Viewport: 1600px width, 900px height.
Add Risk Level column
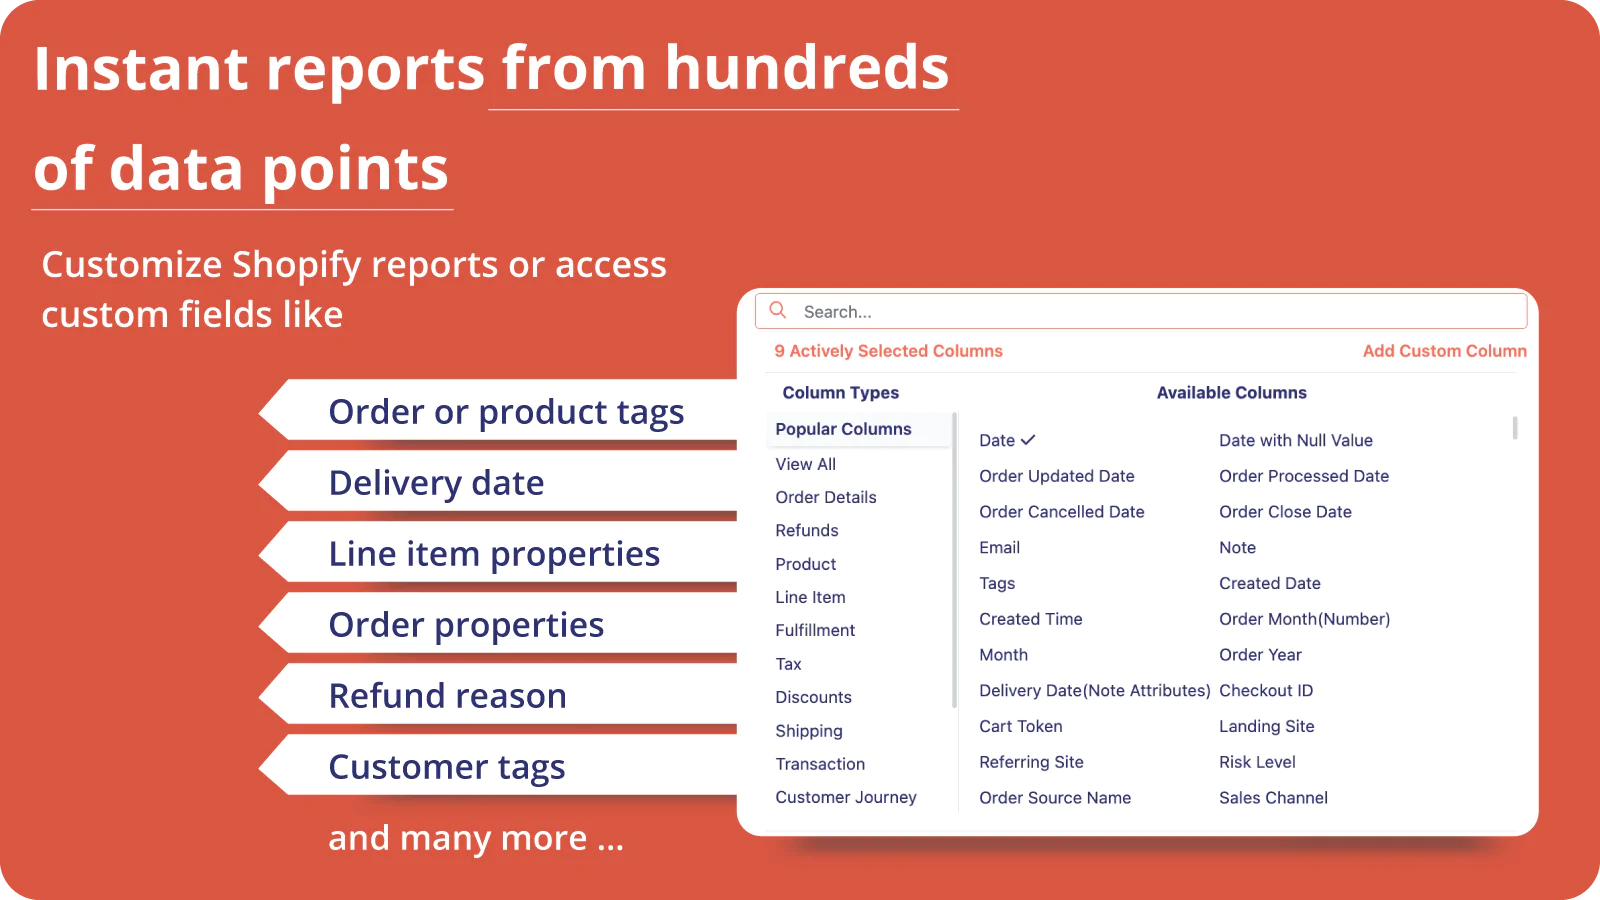click(x=1257, y=762)
